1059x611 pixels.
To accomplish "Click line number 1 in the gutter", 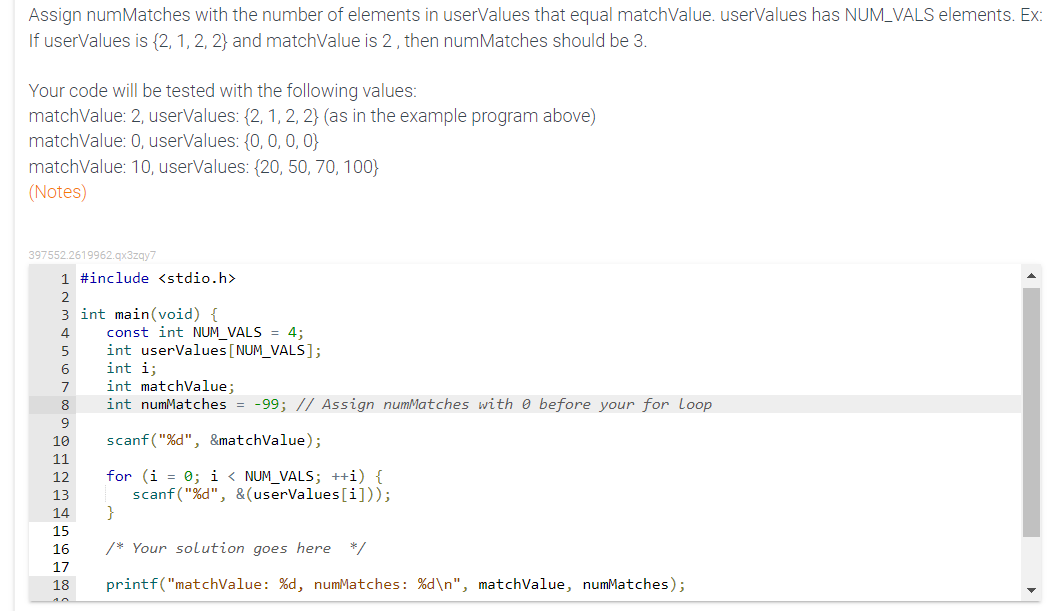I will click(x=64, y=278).
